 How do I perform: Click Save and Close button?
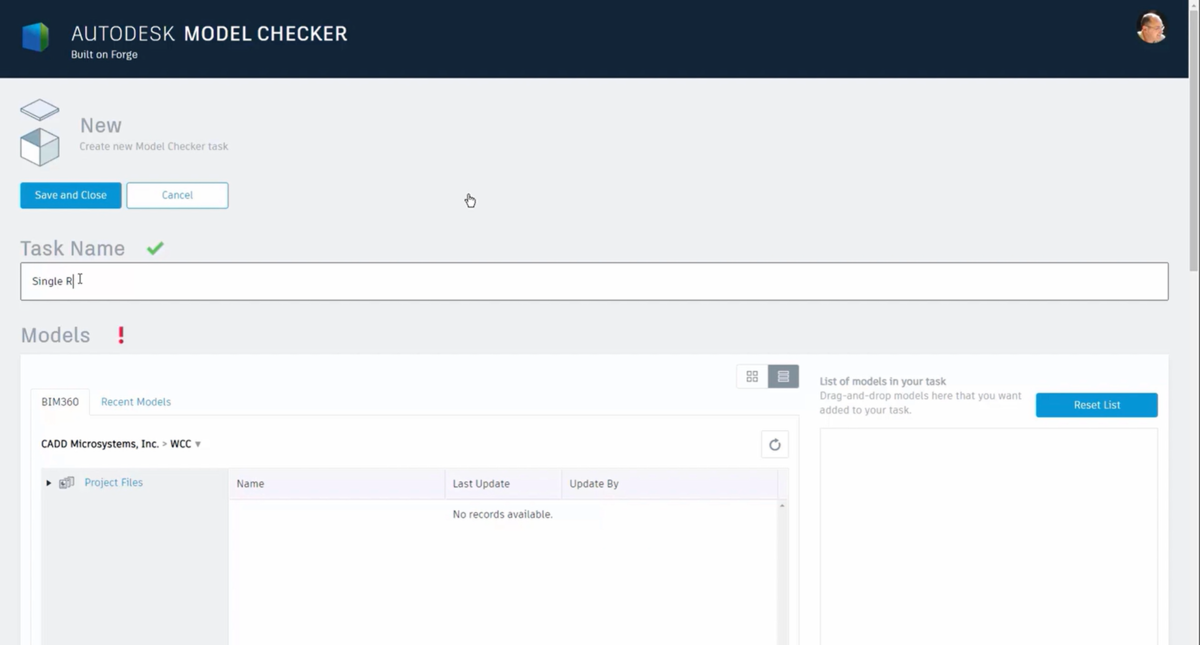[71, 195]
